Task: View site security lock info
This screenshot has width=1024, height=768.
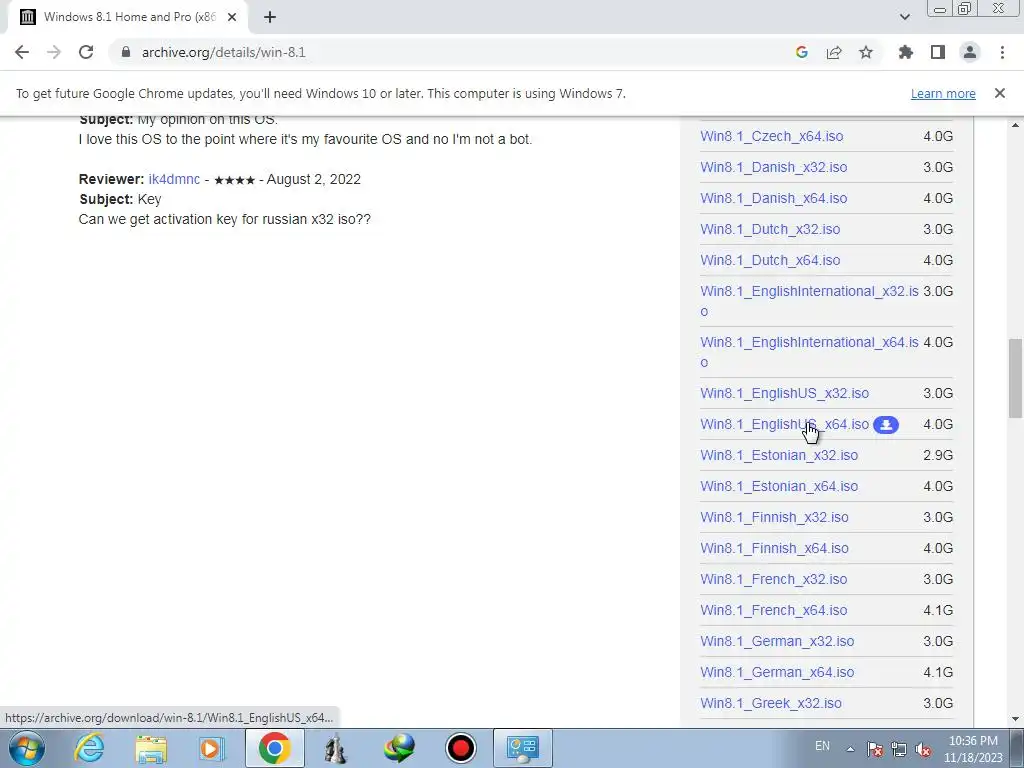Action: tap(126, 52)
